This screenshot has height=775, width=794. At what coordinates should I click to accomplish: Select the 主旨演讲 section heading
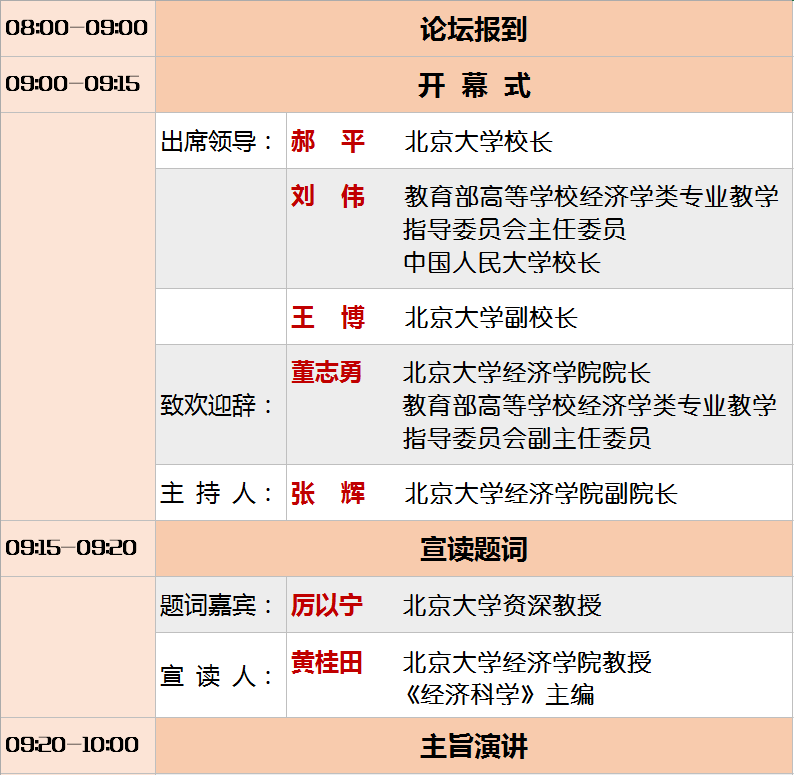473,746
